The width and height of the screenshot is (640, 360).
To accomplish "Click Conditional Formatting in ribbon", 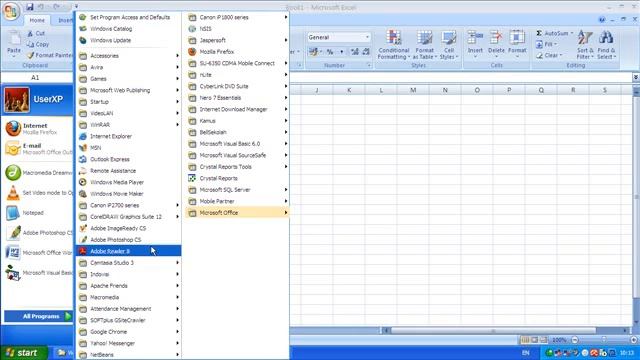I will (393, 45).
